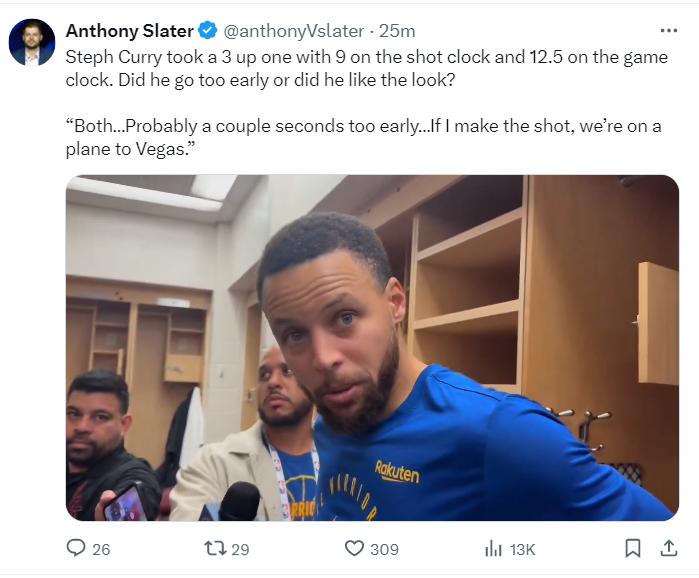Share the tweet using the upload arrow icon

[669, 548]
